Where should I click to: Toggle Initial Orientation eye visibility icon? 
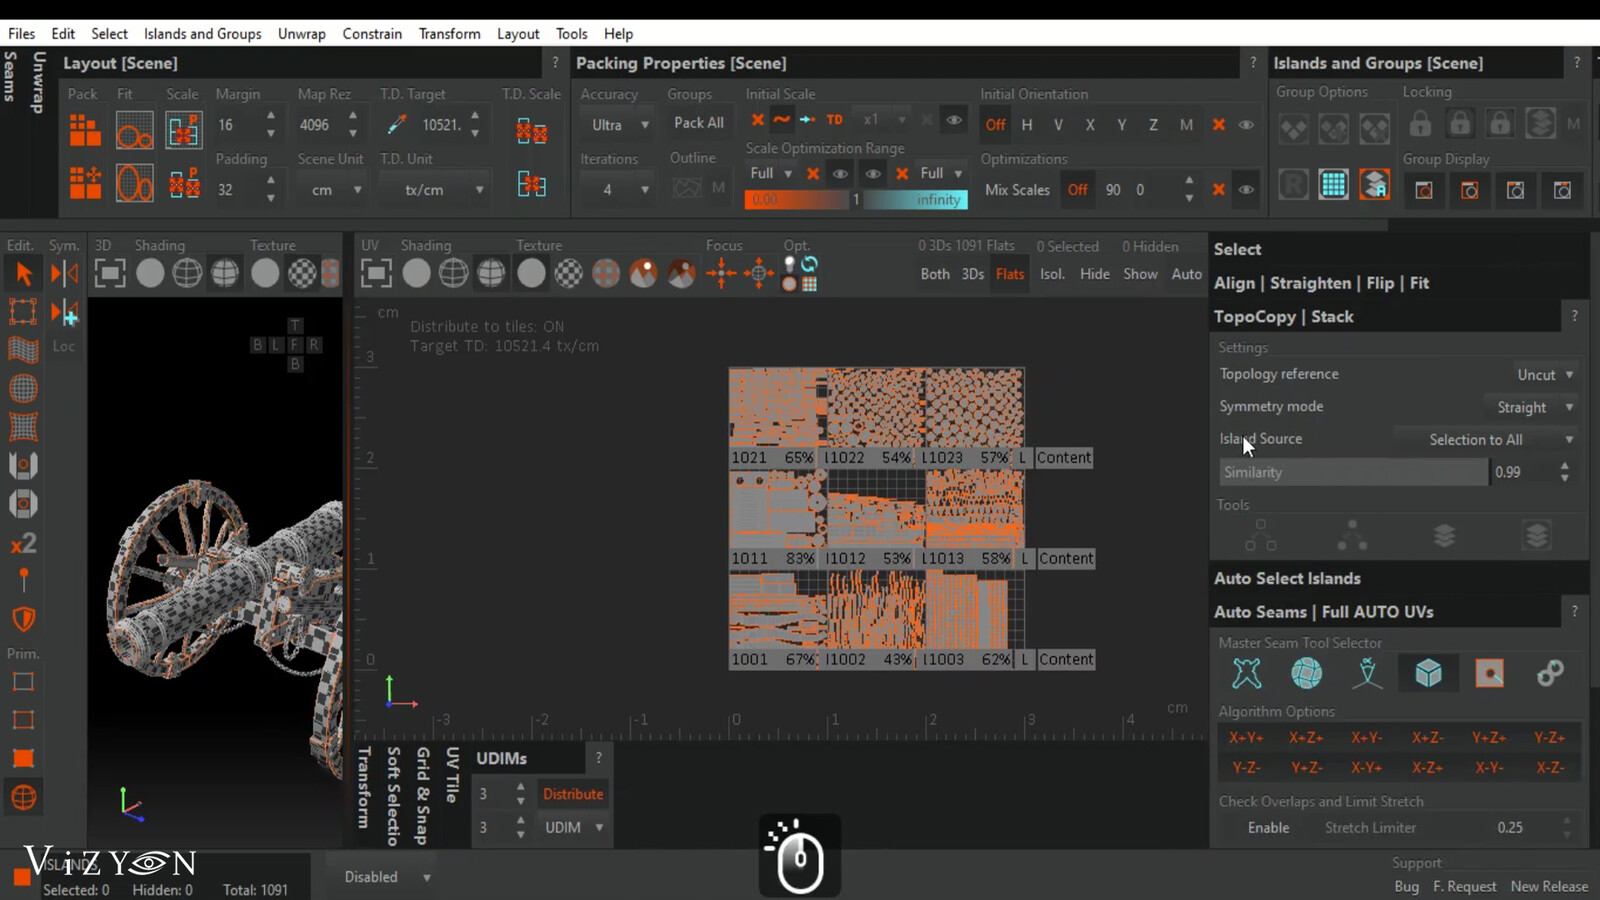pos(1246,125)
